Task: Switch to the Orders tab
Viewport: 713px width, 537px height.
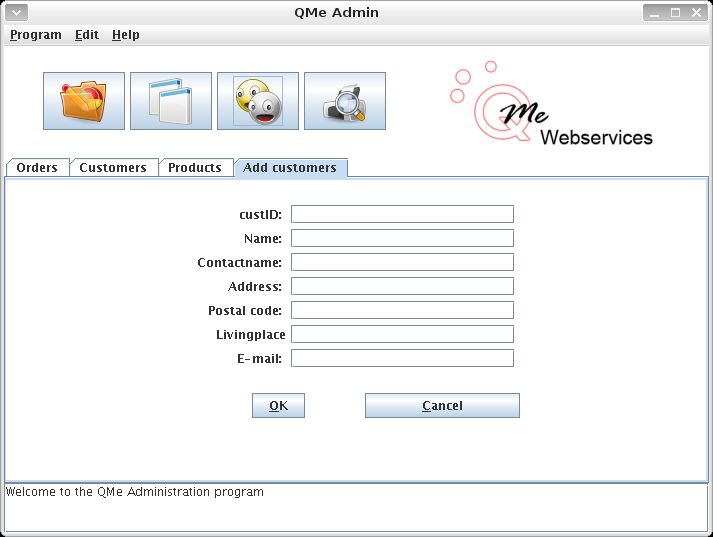Action: tap(37, 168)
